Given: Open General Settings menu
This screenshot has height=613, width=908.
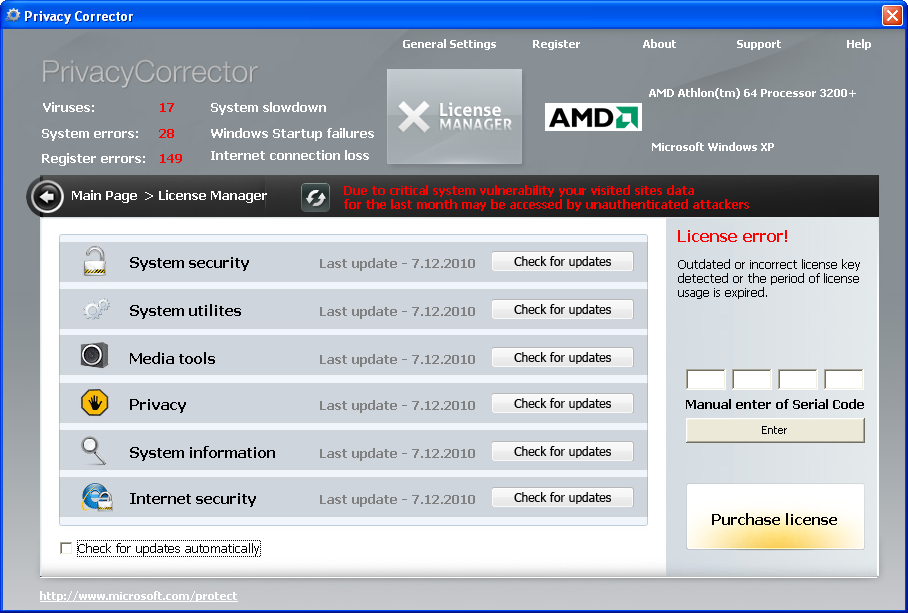Looking at the screenshot, I should [449, 44].
